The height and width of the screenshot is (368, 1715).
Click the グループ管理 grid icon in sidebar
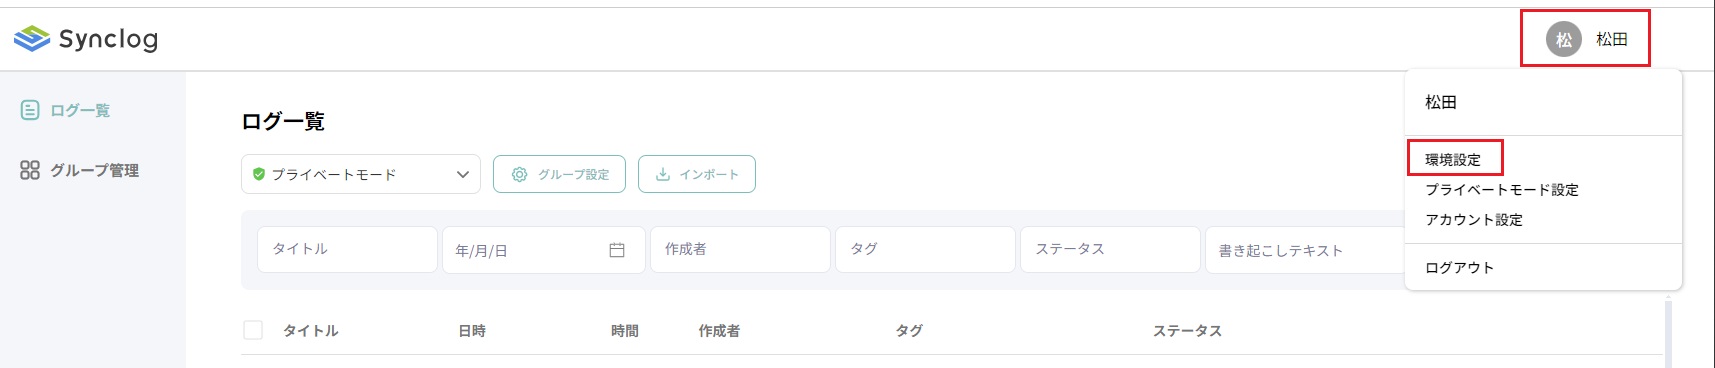[30, 170]
